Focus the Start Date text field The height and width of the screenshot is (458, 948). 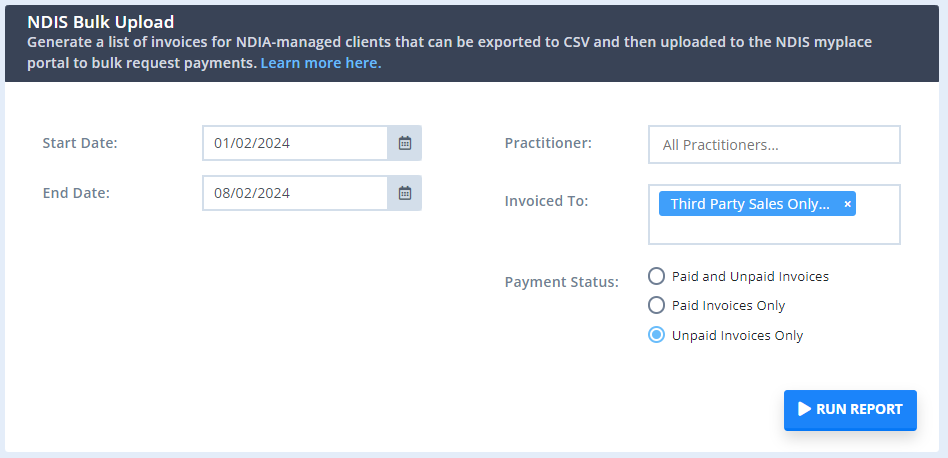coord(295,143)
